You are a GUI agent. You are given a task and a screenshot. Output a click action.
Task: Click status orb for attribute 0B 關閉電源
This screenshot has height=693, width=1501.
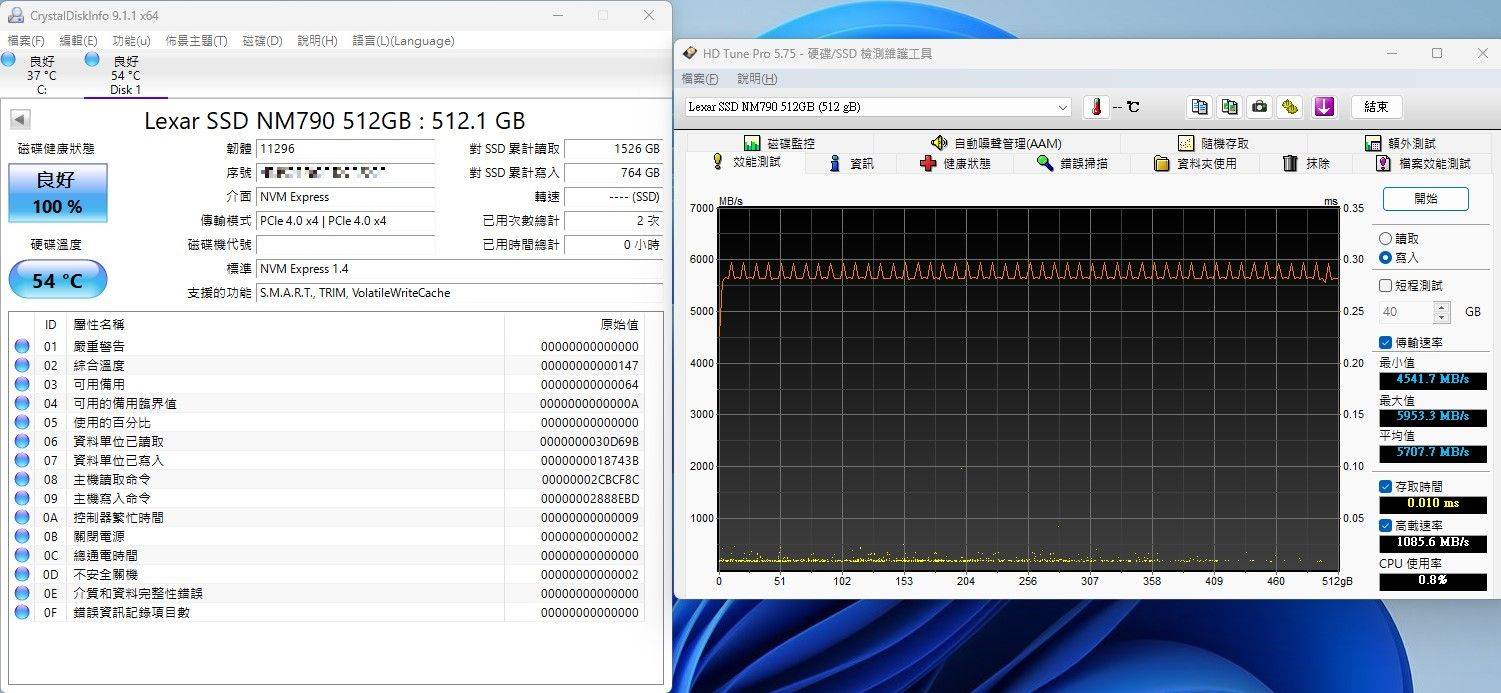pos(22,536)
